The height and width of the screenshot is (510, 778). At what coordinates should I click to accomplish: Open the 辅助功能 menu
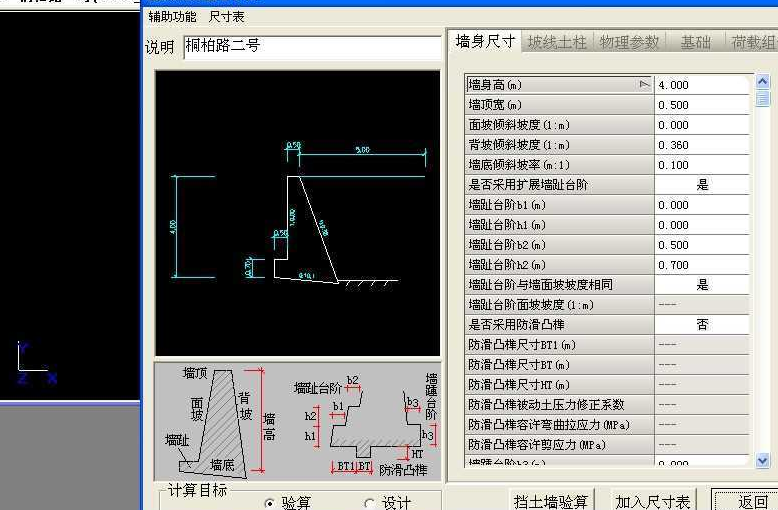point(172,16)
